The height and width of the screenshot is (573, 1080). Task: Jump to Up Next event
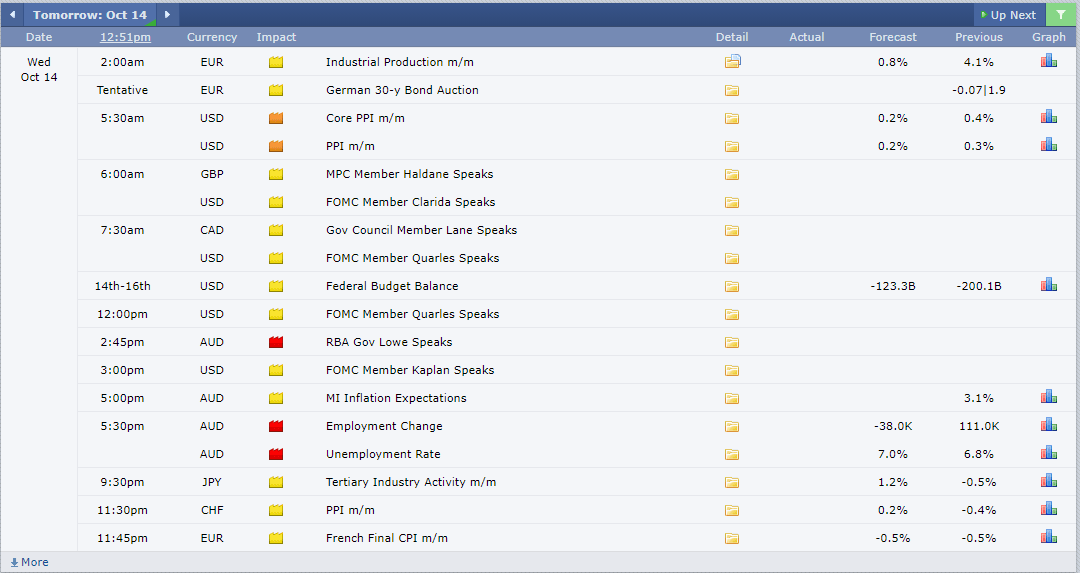click(x=1008, y=15)
